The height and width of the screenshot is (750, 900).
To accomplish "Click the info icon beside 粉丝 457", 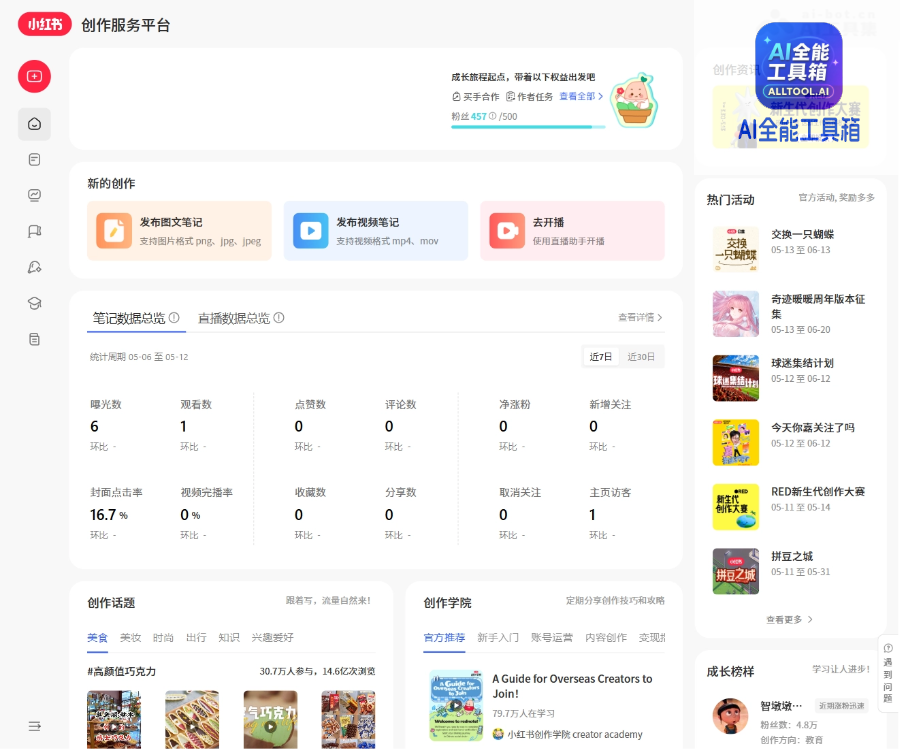I will pos(492,116).
